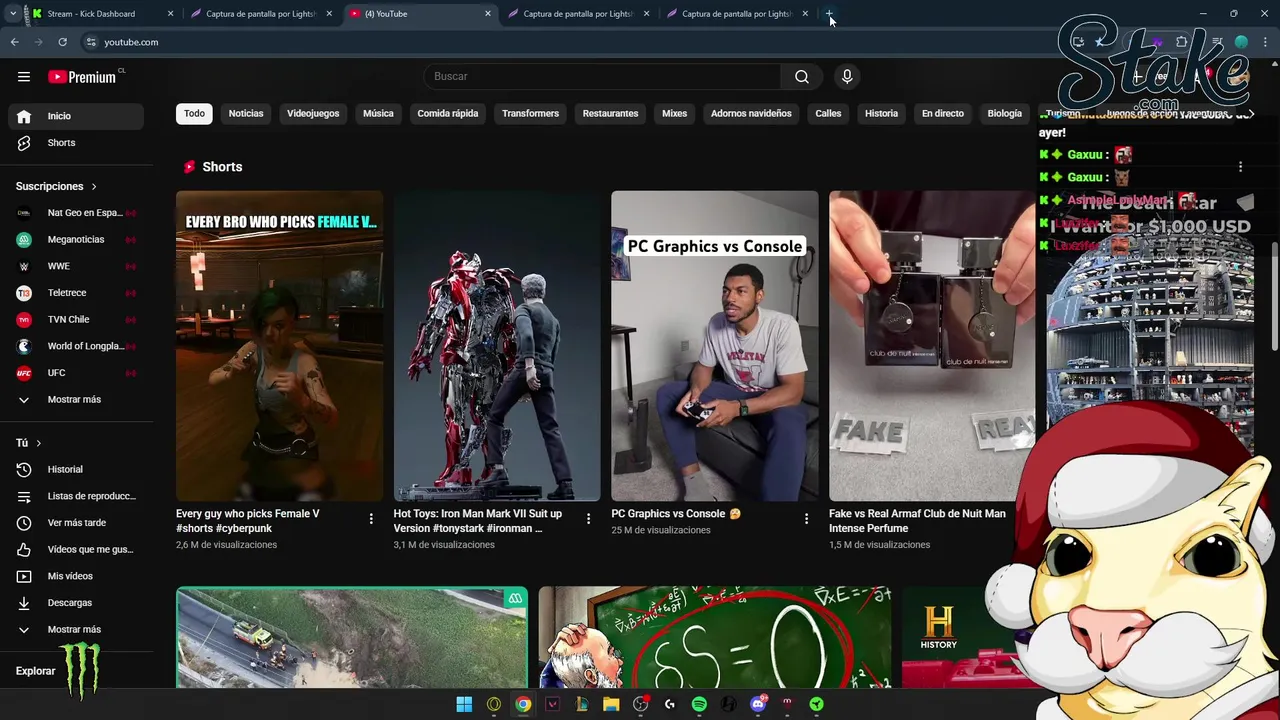Open the aerial road accident video thumbnail
This screenshot has height=720, width=1280.
(352, 638)
